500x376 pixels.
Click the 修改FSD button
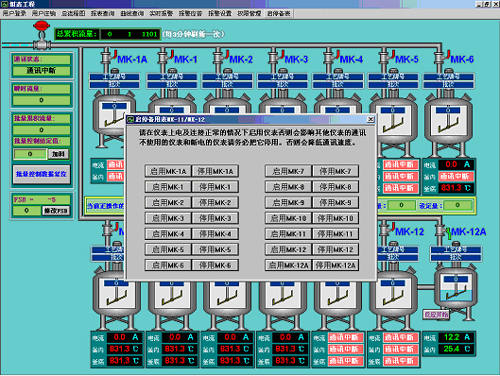pyautogui.click(x=56, y=211)
